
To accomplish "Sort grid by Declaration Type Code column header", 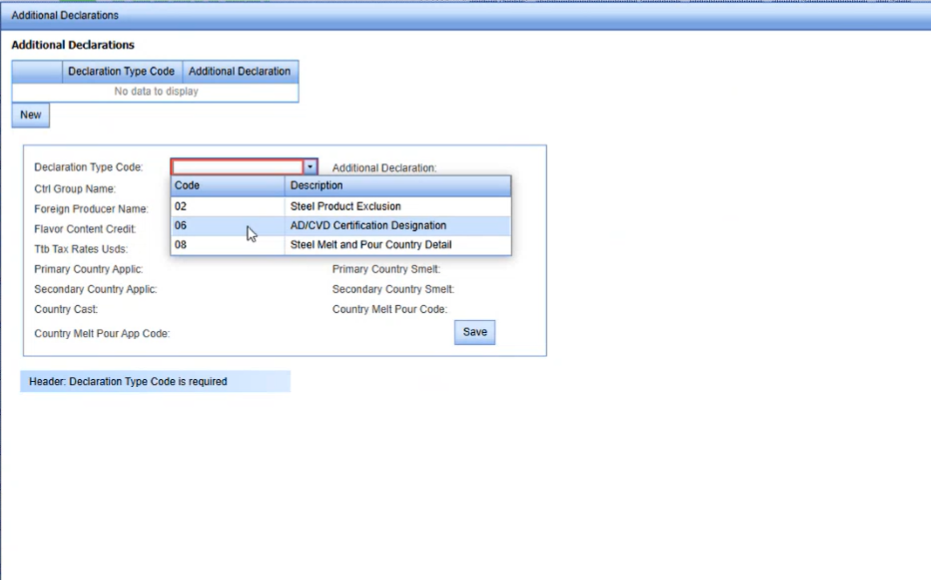I will [121, 71].
